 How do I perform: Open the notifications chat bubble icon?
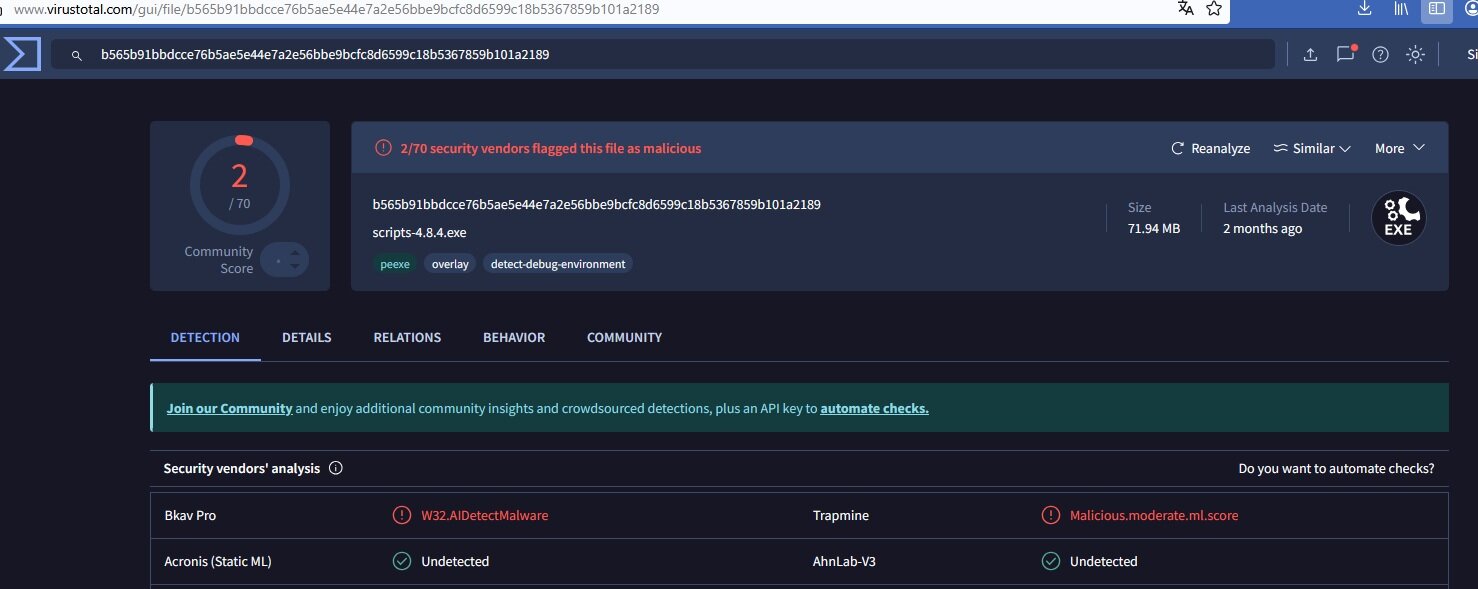(1345, 55)
